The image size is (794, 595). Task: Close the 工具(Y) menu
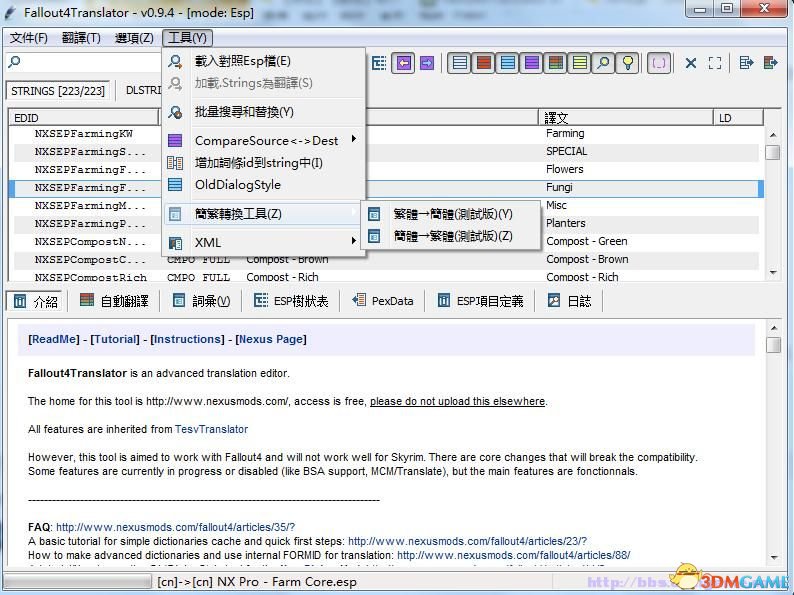pyautogui.click(x=187, y=38)
